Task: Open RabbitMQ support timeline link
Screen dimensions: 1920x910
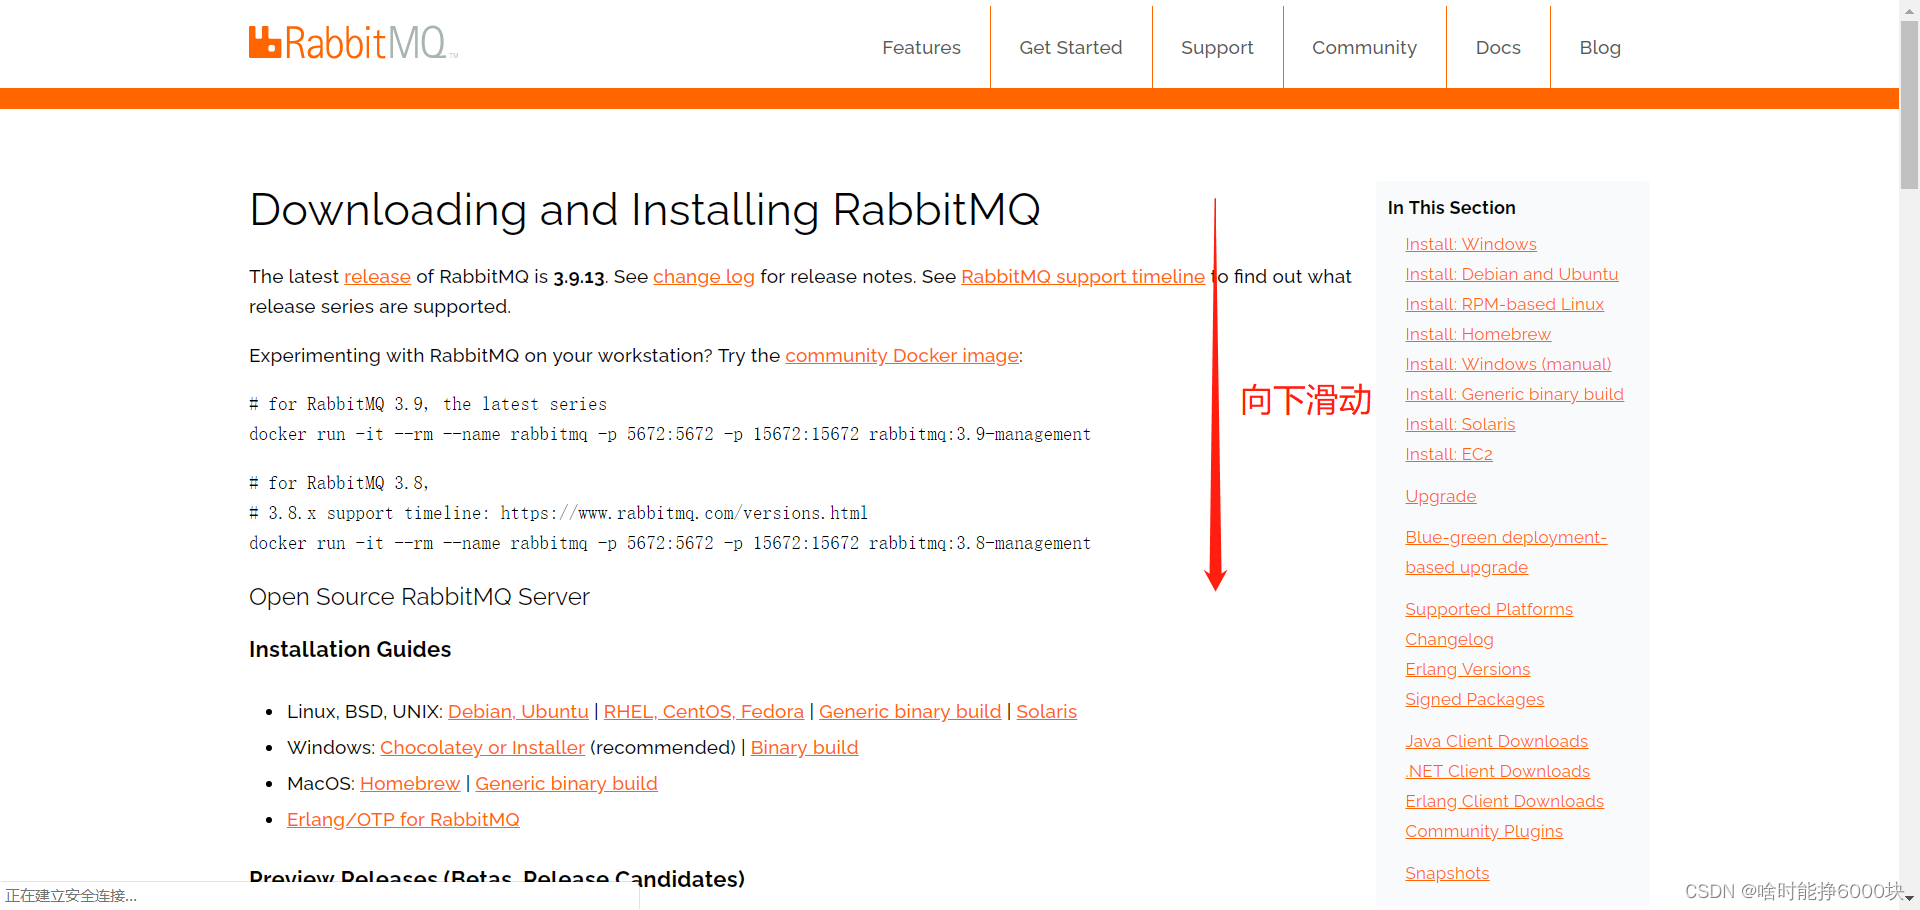Action: coord(1083,276)
